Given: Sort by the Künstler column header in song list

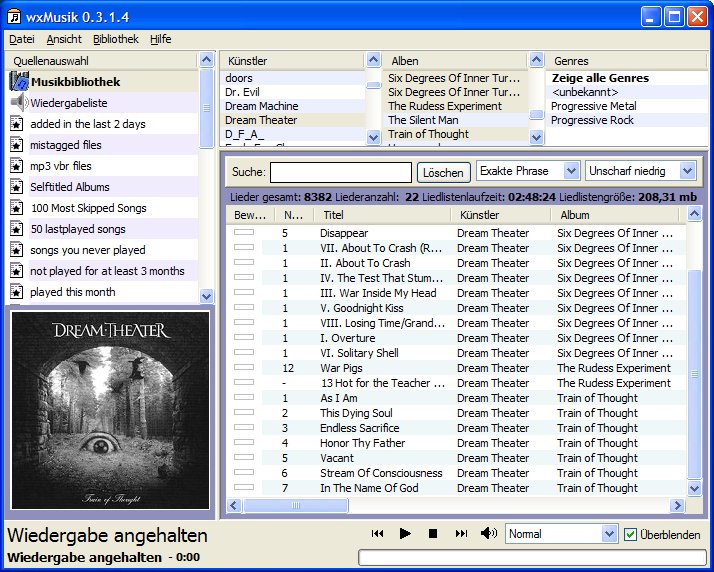Looking at the screenshot, I should (500, 215).
